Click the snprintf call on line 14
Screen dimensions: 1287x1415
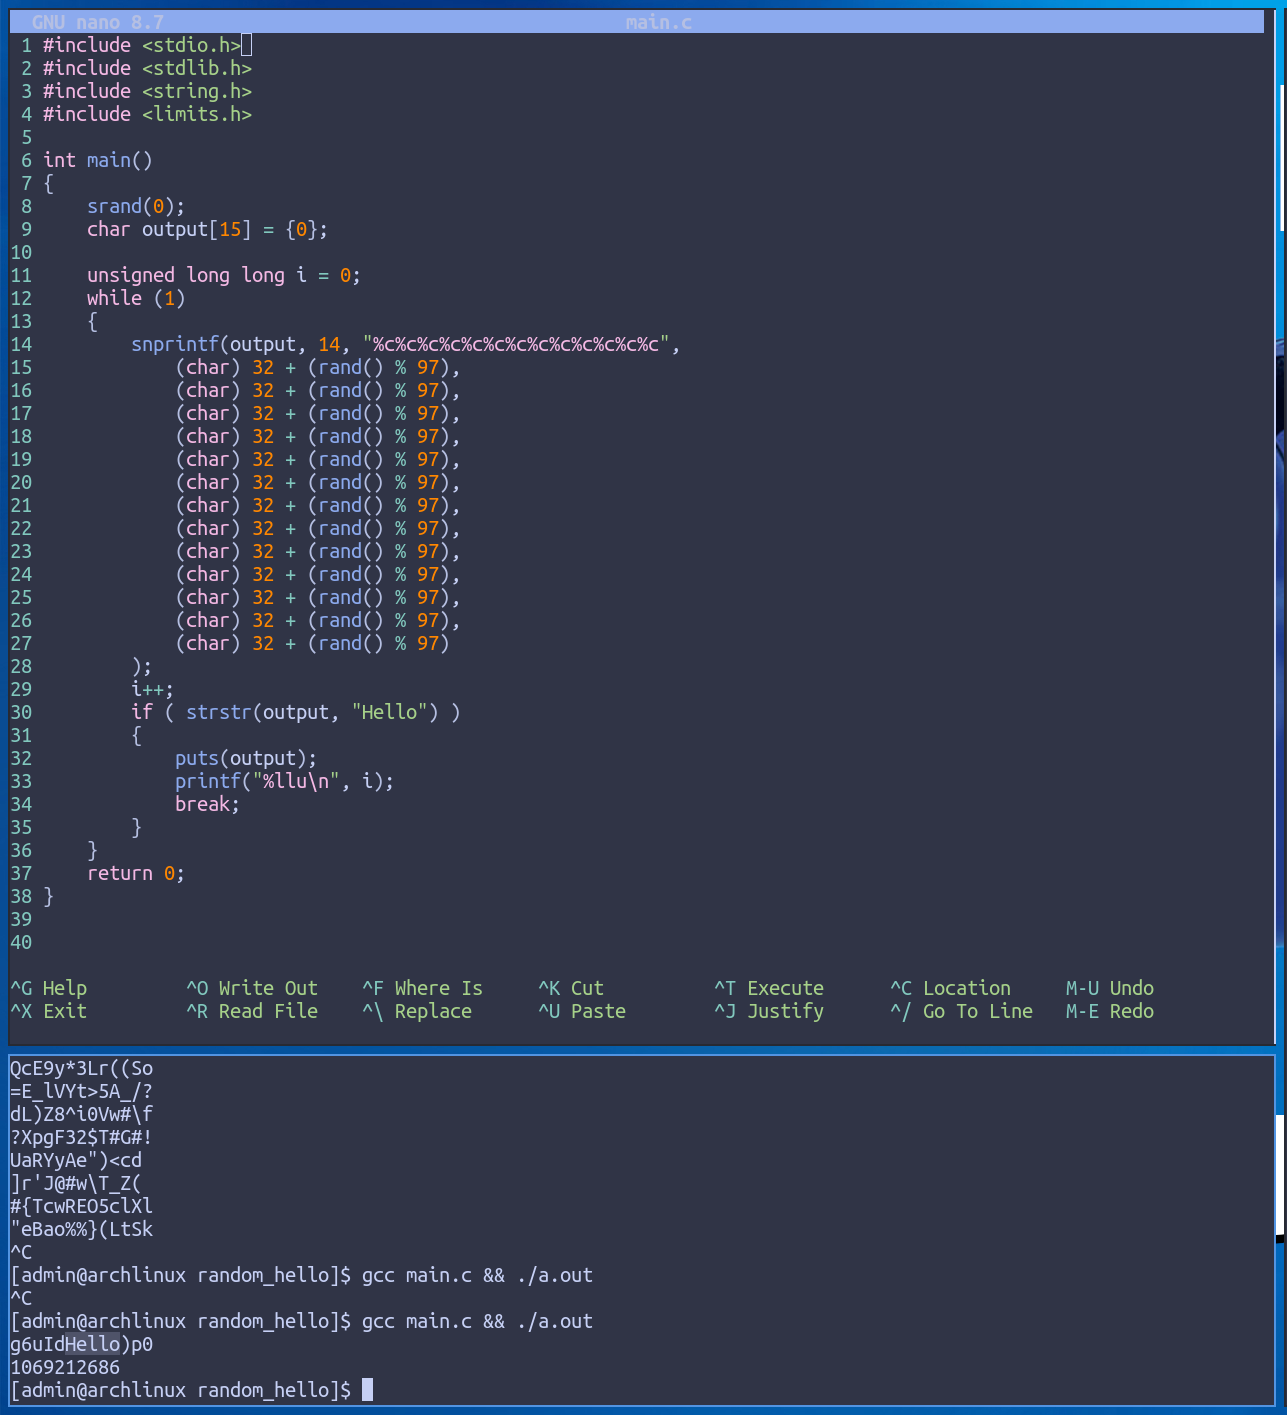click(x=406, y=344)
